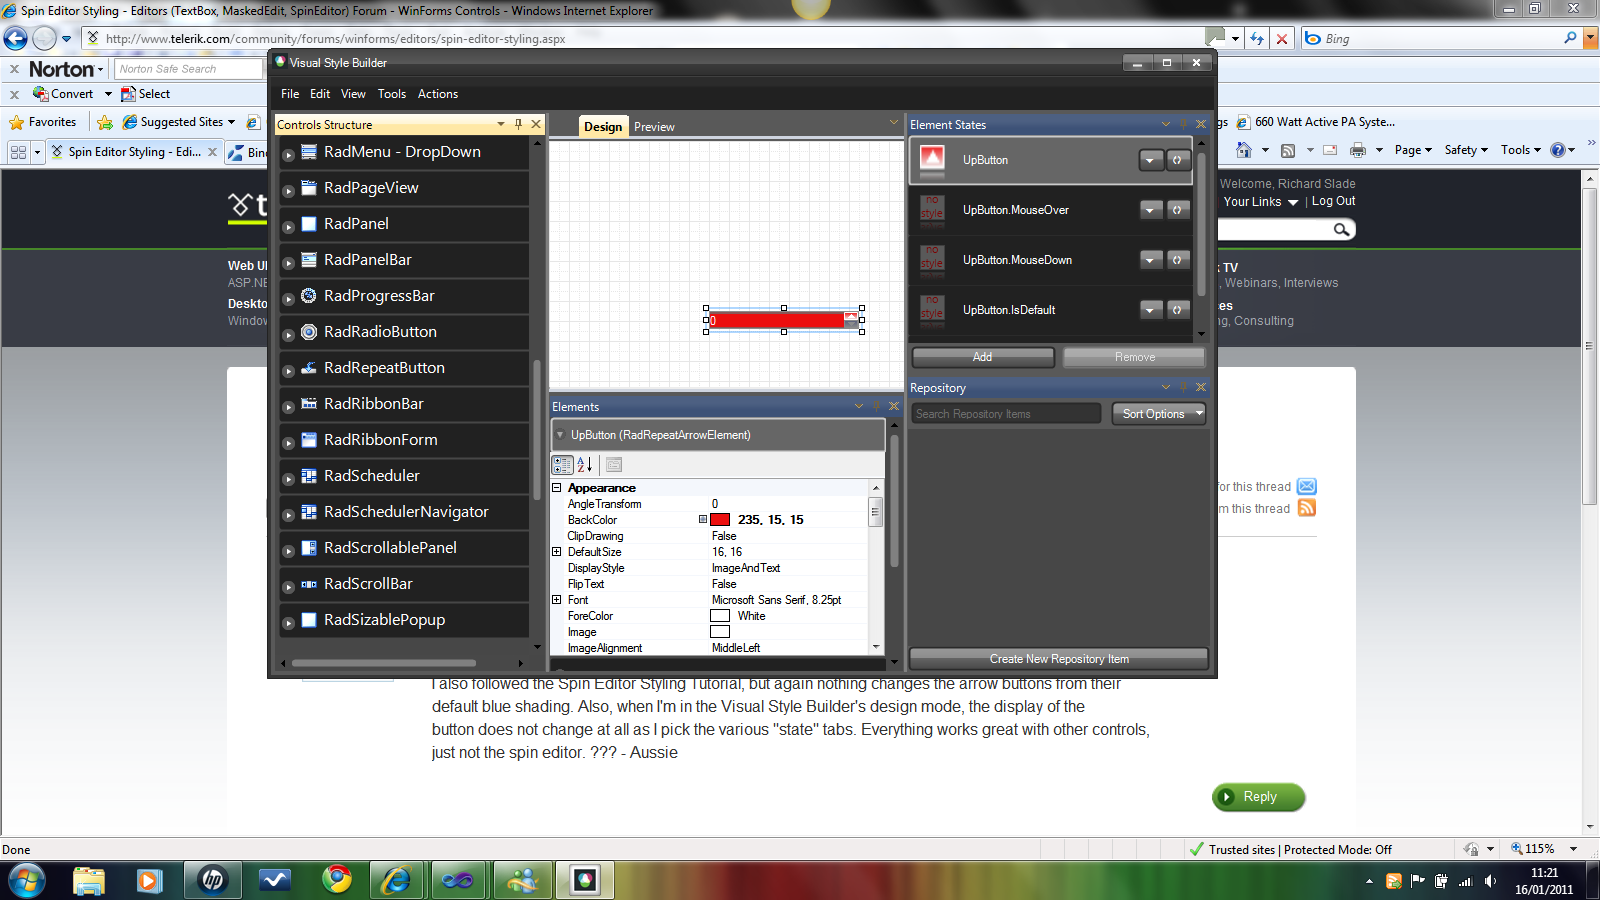This screenshot has width=1600, height=900.
Task: Open Windows Media Player from the taskbar
Action: (x=150, y=881)
